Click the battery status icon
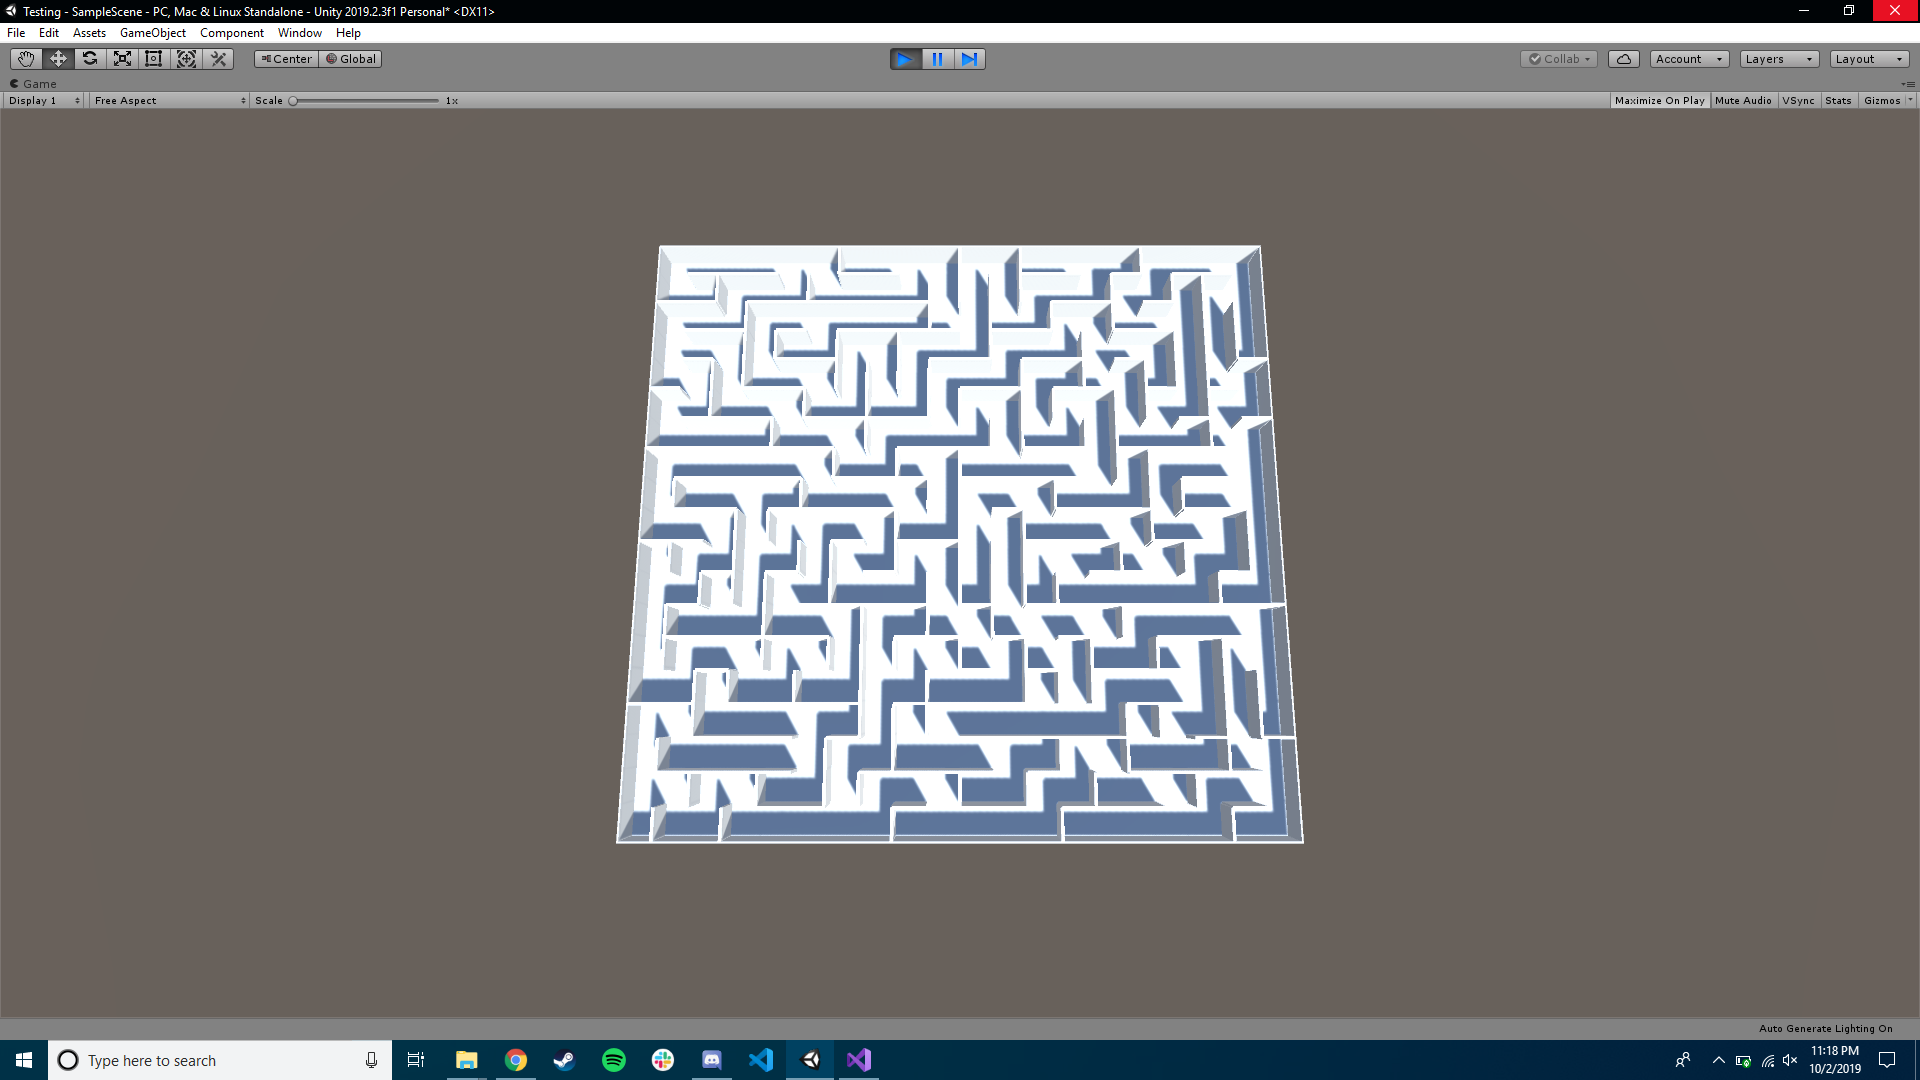The height and width of the screenshot is (1080, 1920). [1743, 1061]
